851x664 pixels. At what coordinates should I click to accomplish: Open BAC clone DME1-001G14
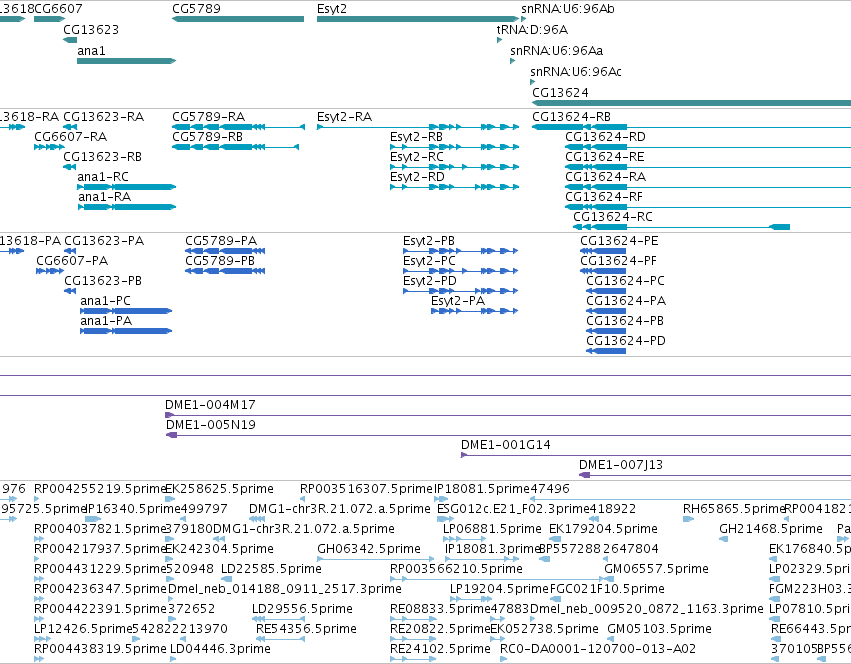[505, 445]
